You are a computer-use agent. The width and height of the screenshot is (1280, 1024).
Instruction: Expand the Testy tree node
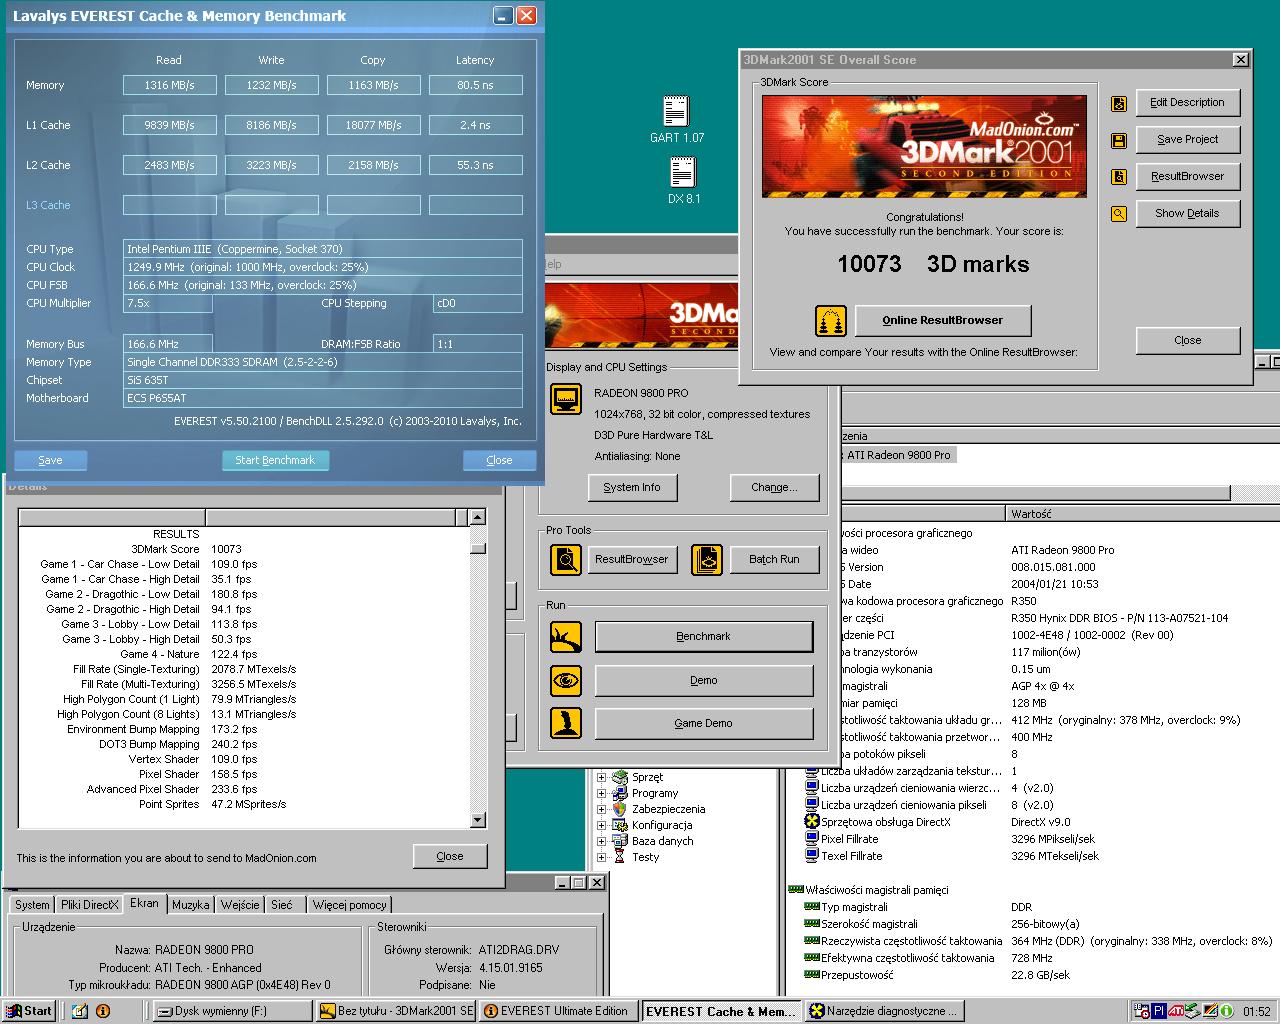(602, 857)
